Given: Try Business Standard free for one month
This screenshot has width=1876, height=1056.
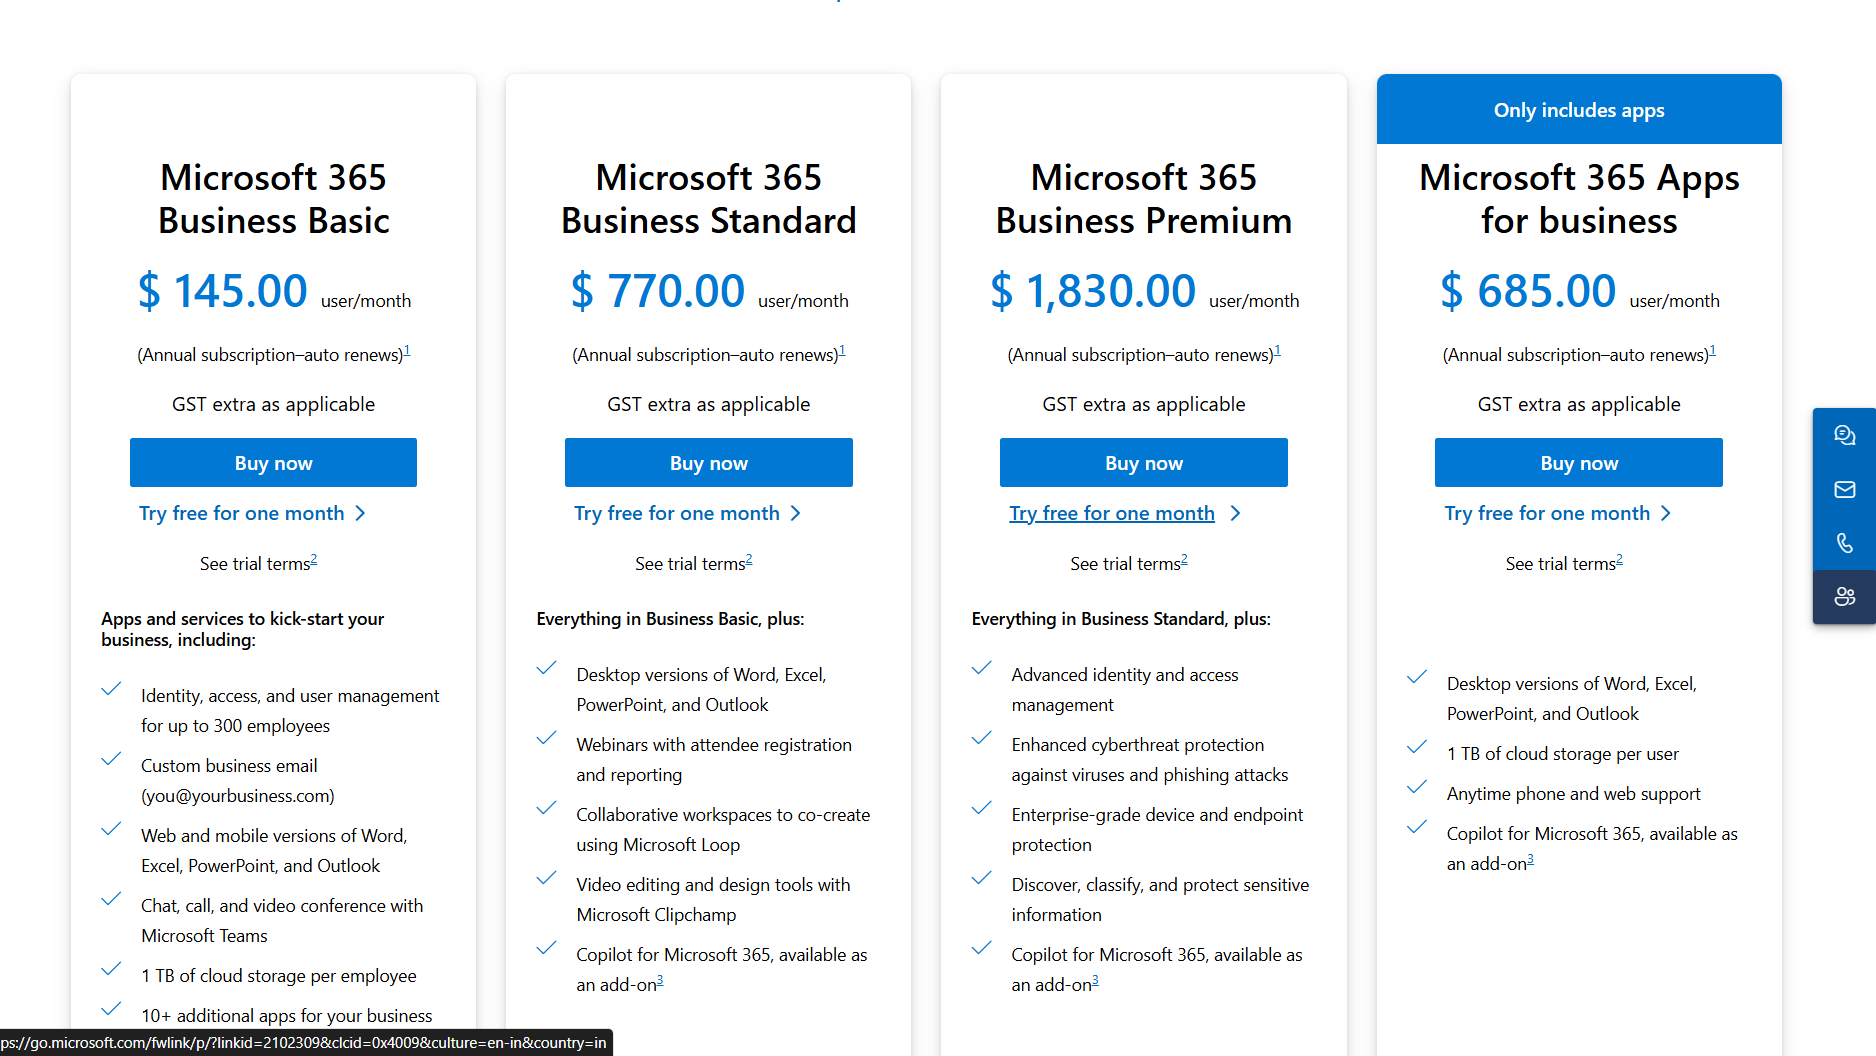Looking at the screenshot, I should tap(676, 513).
